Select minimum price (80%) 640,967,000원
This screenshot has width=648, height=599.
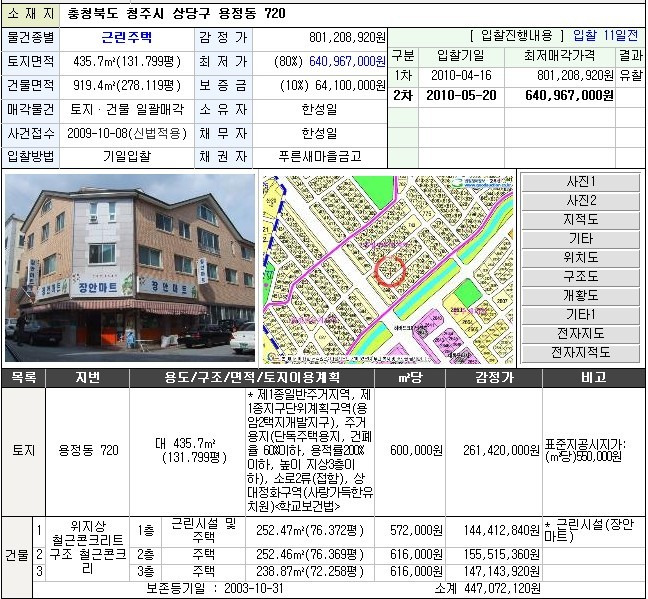[x=330, y=62]
